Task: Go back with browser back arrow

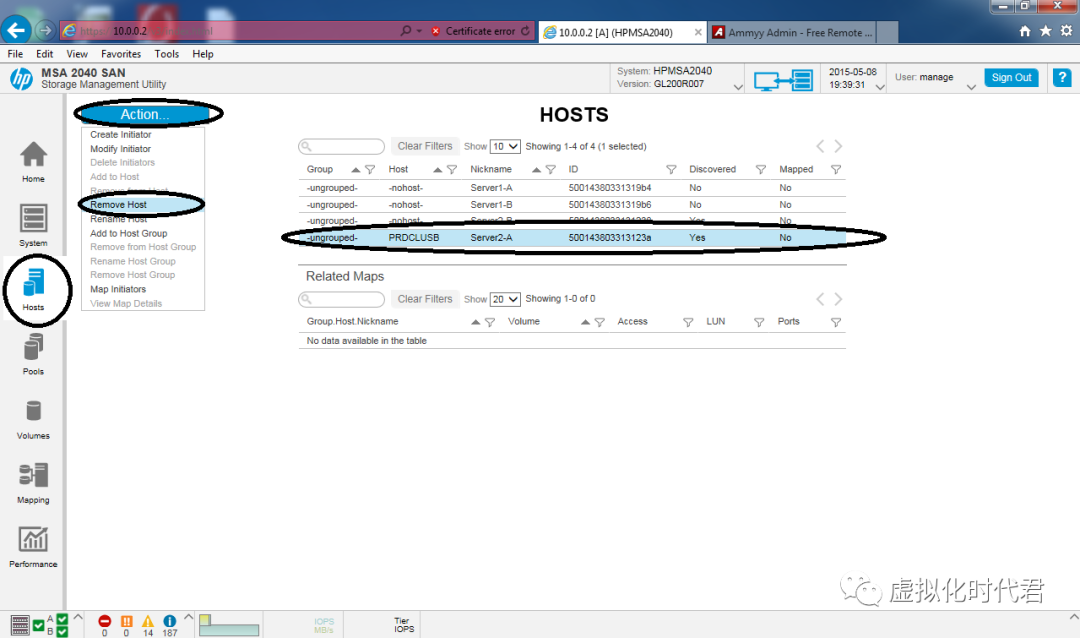Action: pyautogui.click(x=16, y=30)
